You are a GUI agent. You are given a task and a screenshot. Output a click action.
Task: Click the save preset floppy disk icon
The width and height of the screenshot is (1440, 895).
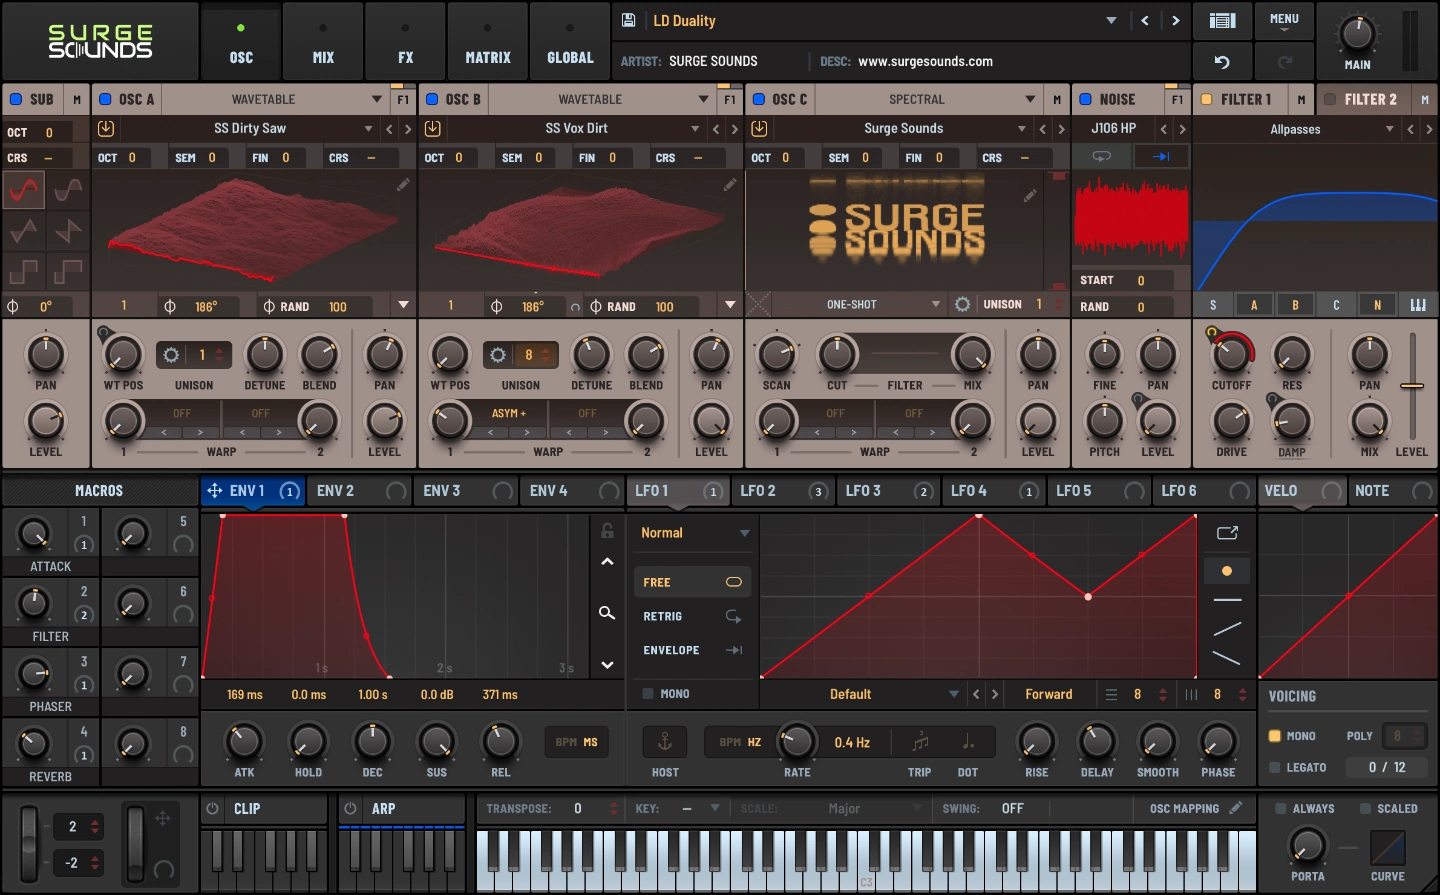(629, 20)
